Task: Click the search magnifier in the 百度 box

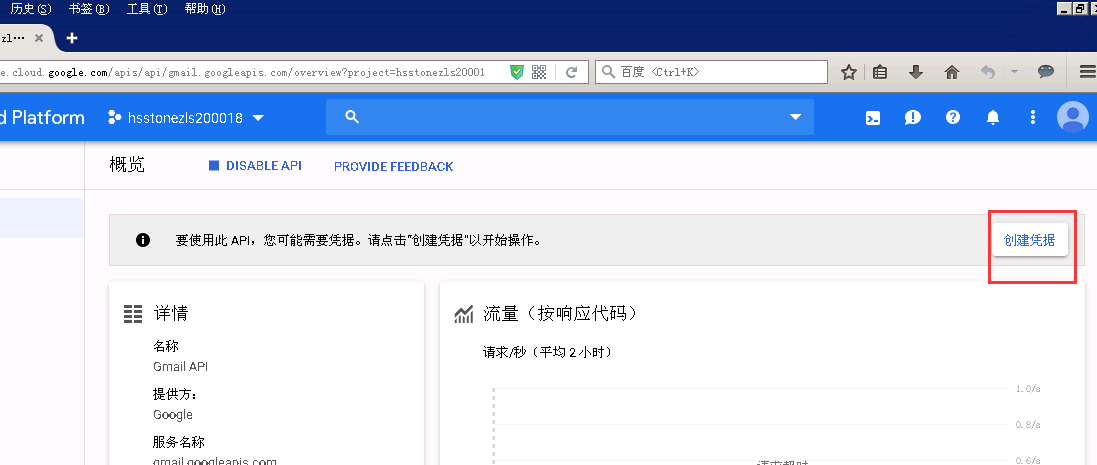Action: coord(608,72)
